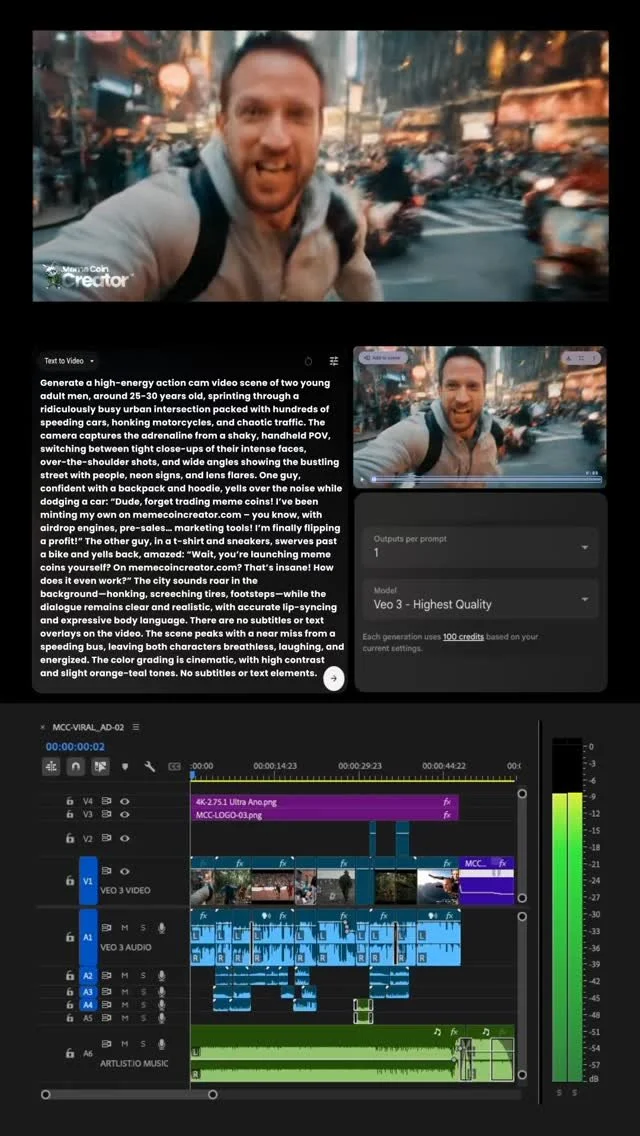Click the prompt text area
This screenshot has height=1136, width=640.
click(x=190, y=527)
